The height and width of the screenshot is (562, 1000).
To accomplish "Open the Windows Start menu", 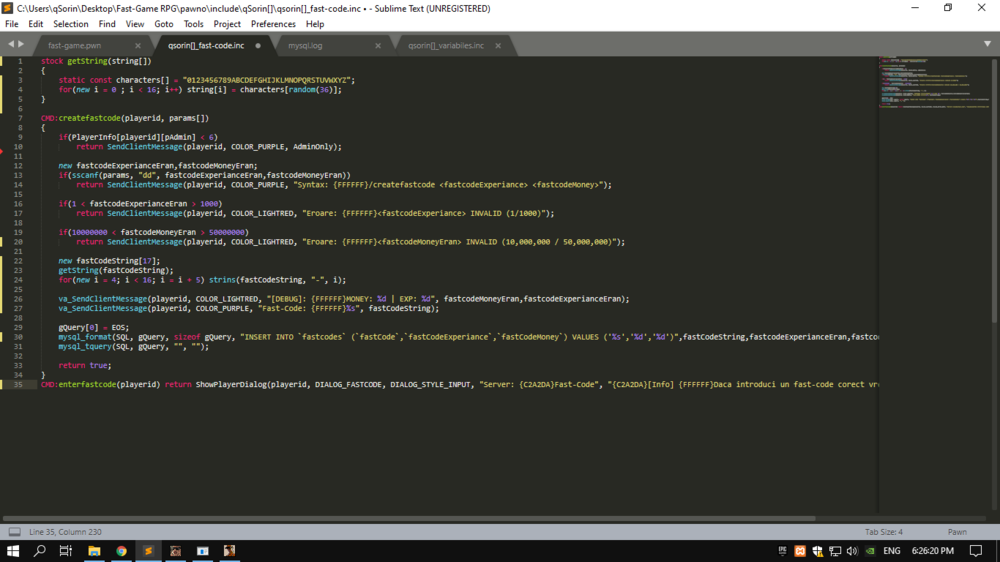I will 13,551.
